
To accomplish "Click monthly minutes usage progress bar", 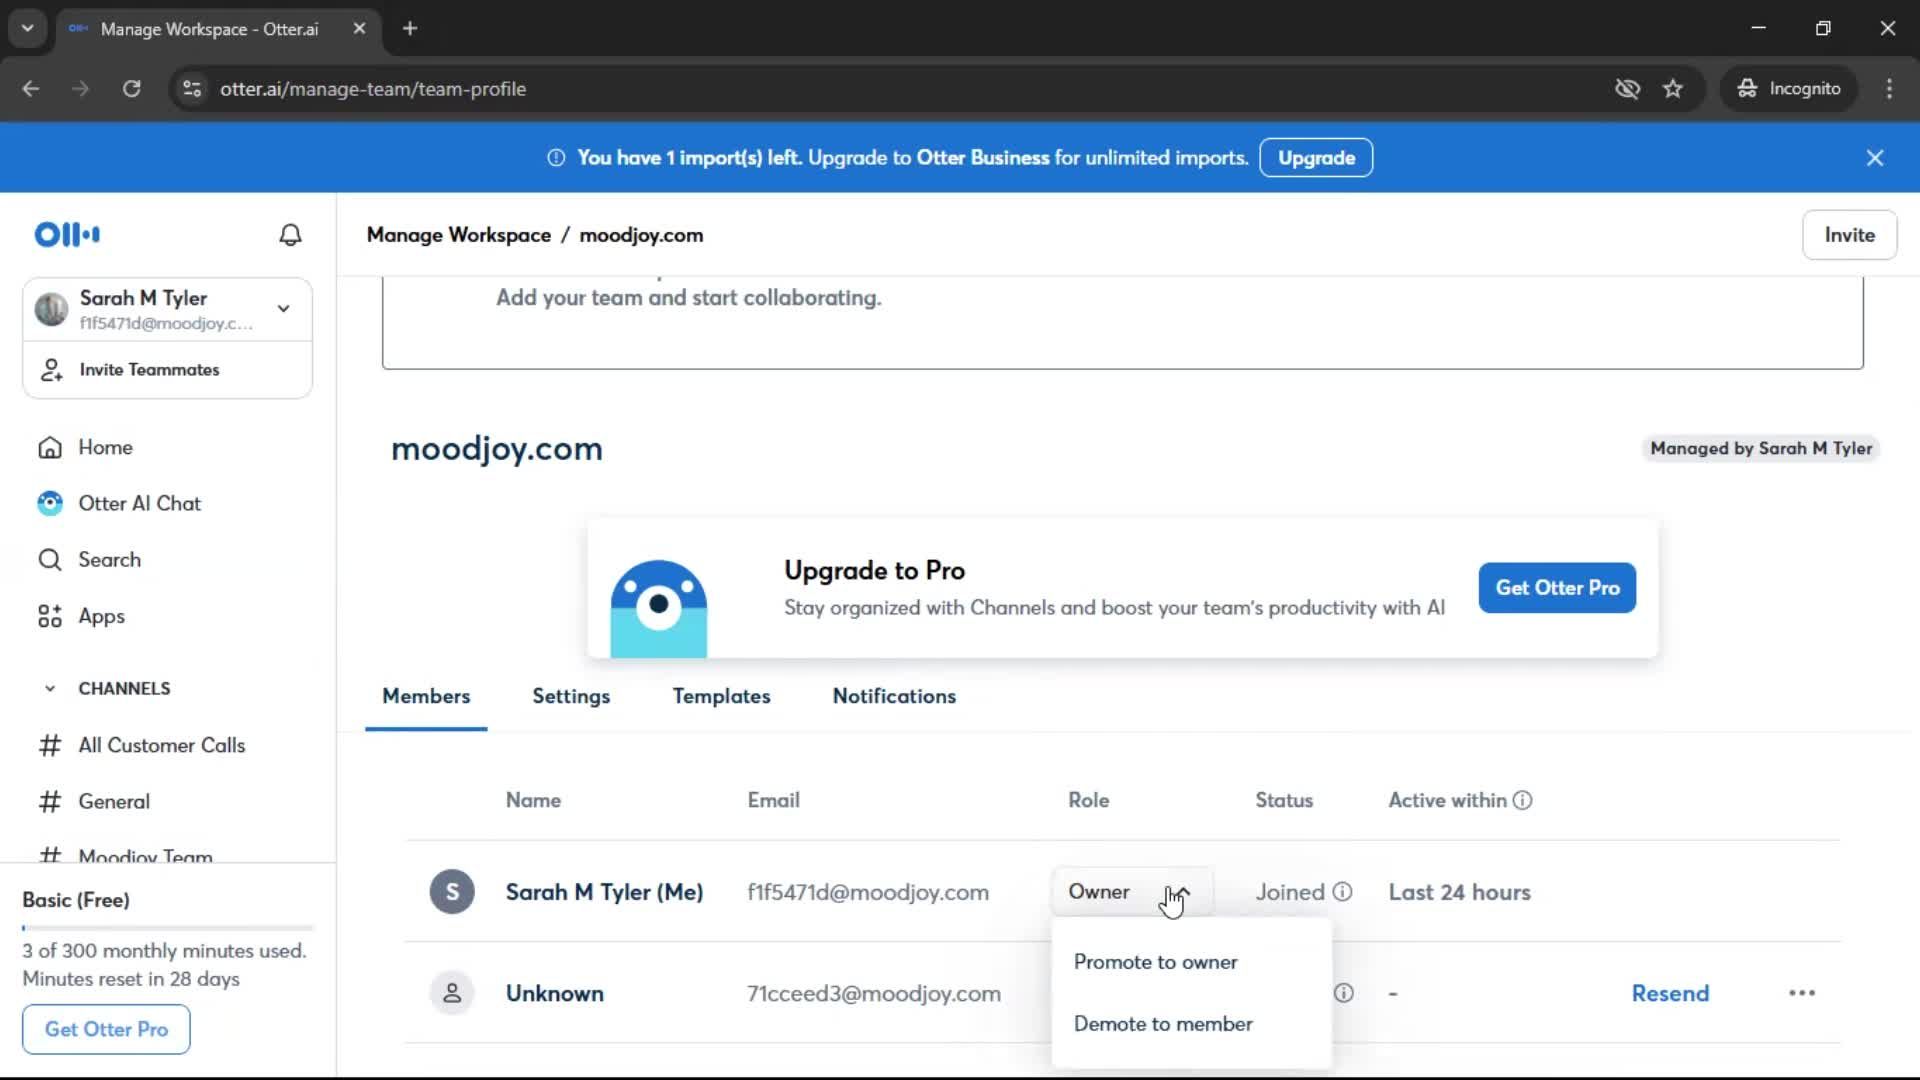I will (x=168, y=929).
